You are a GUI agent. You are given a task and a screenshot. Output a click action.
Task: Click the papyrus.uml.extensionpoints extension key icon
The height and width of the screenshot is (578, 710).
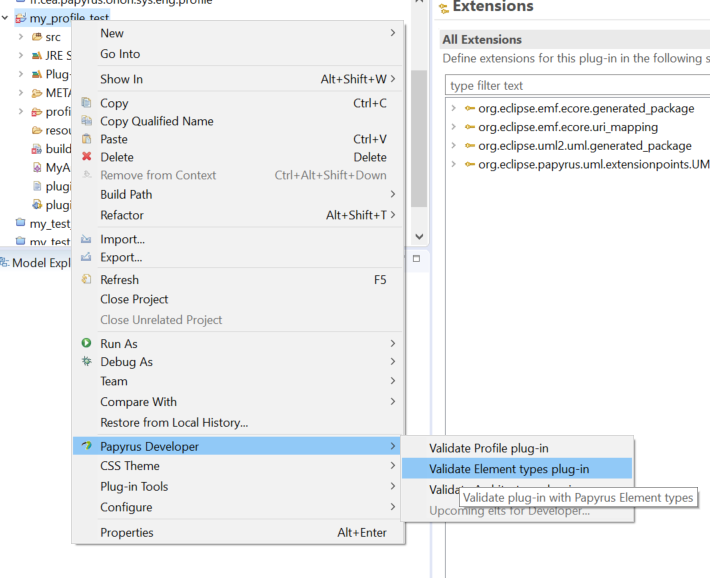470,164
